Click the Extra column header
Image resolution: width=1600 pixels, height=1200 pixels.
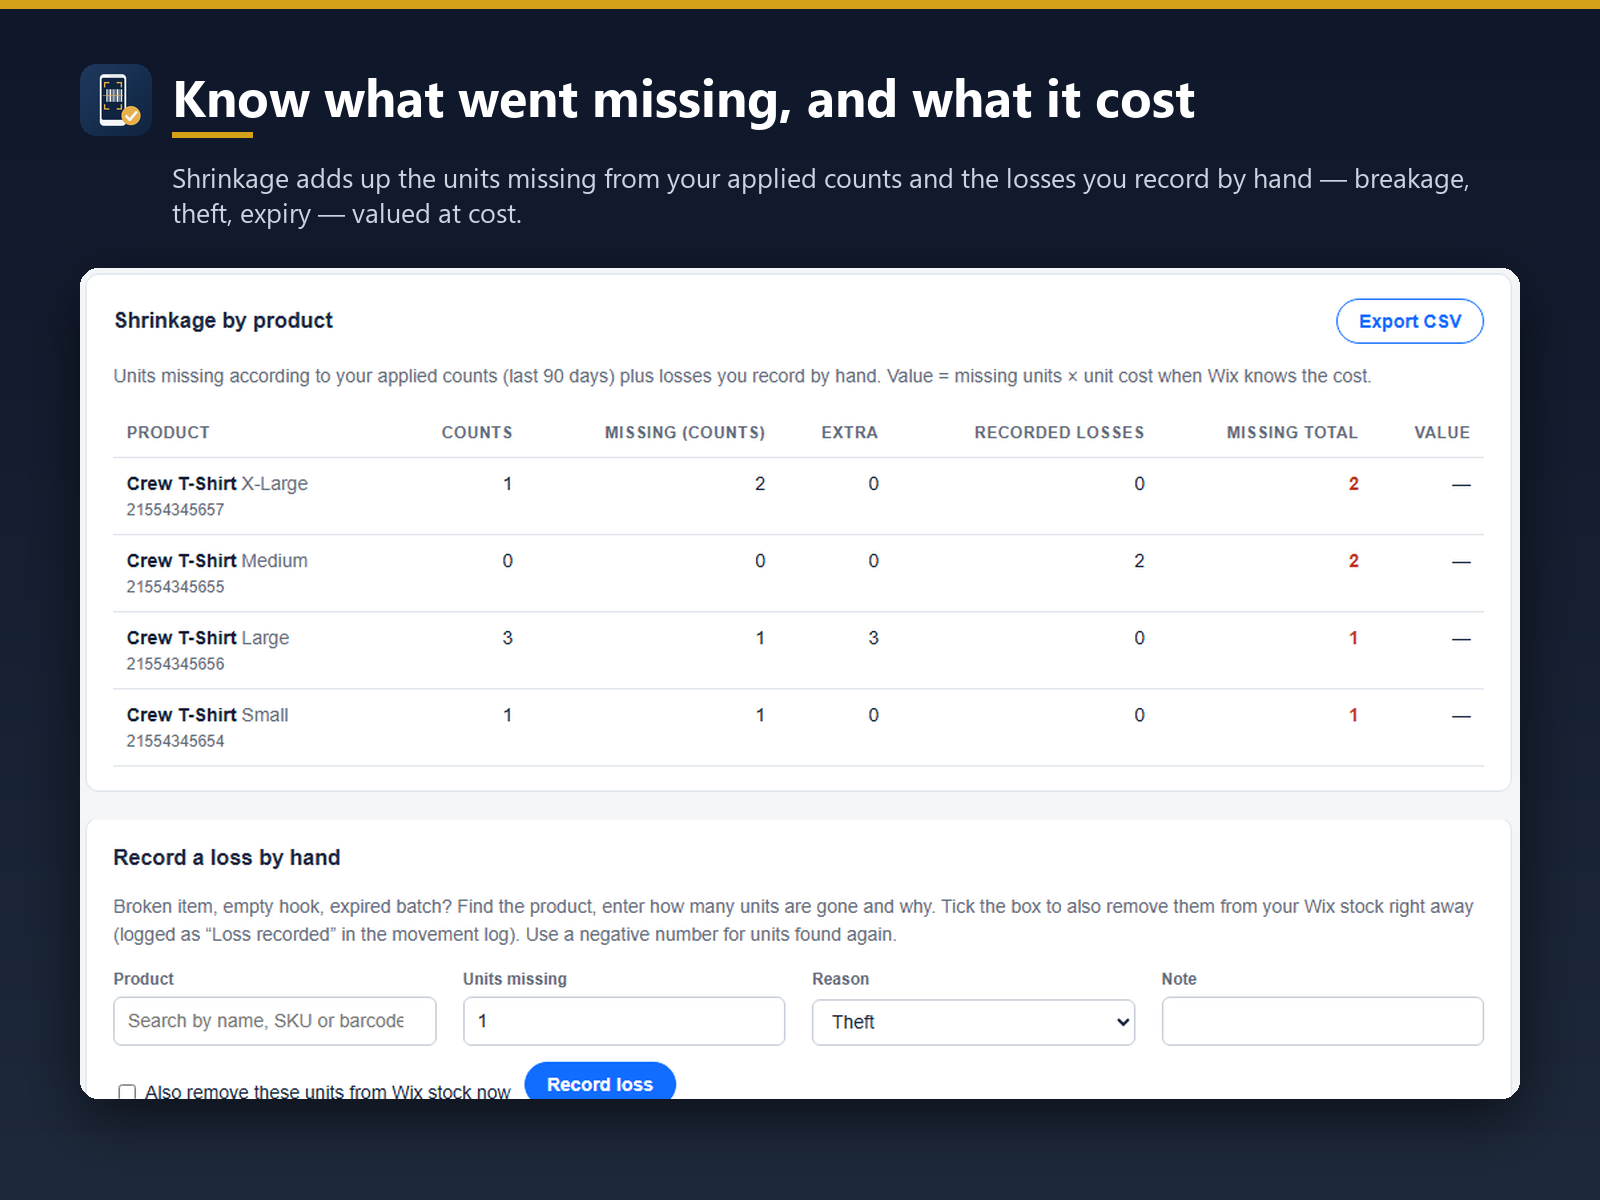(849, 432)
